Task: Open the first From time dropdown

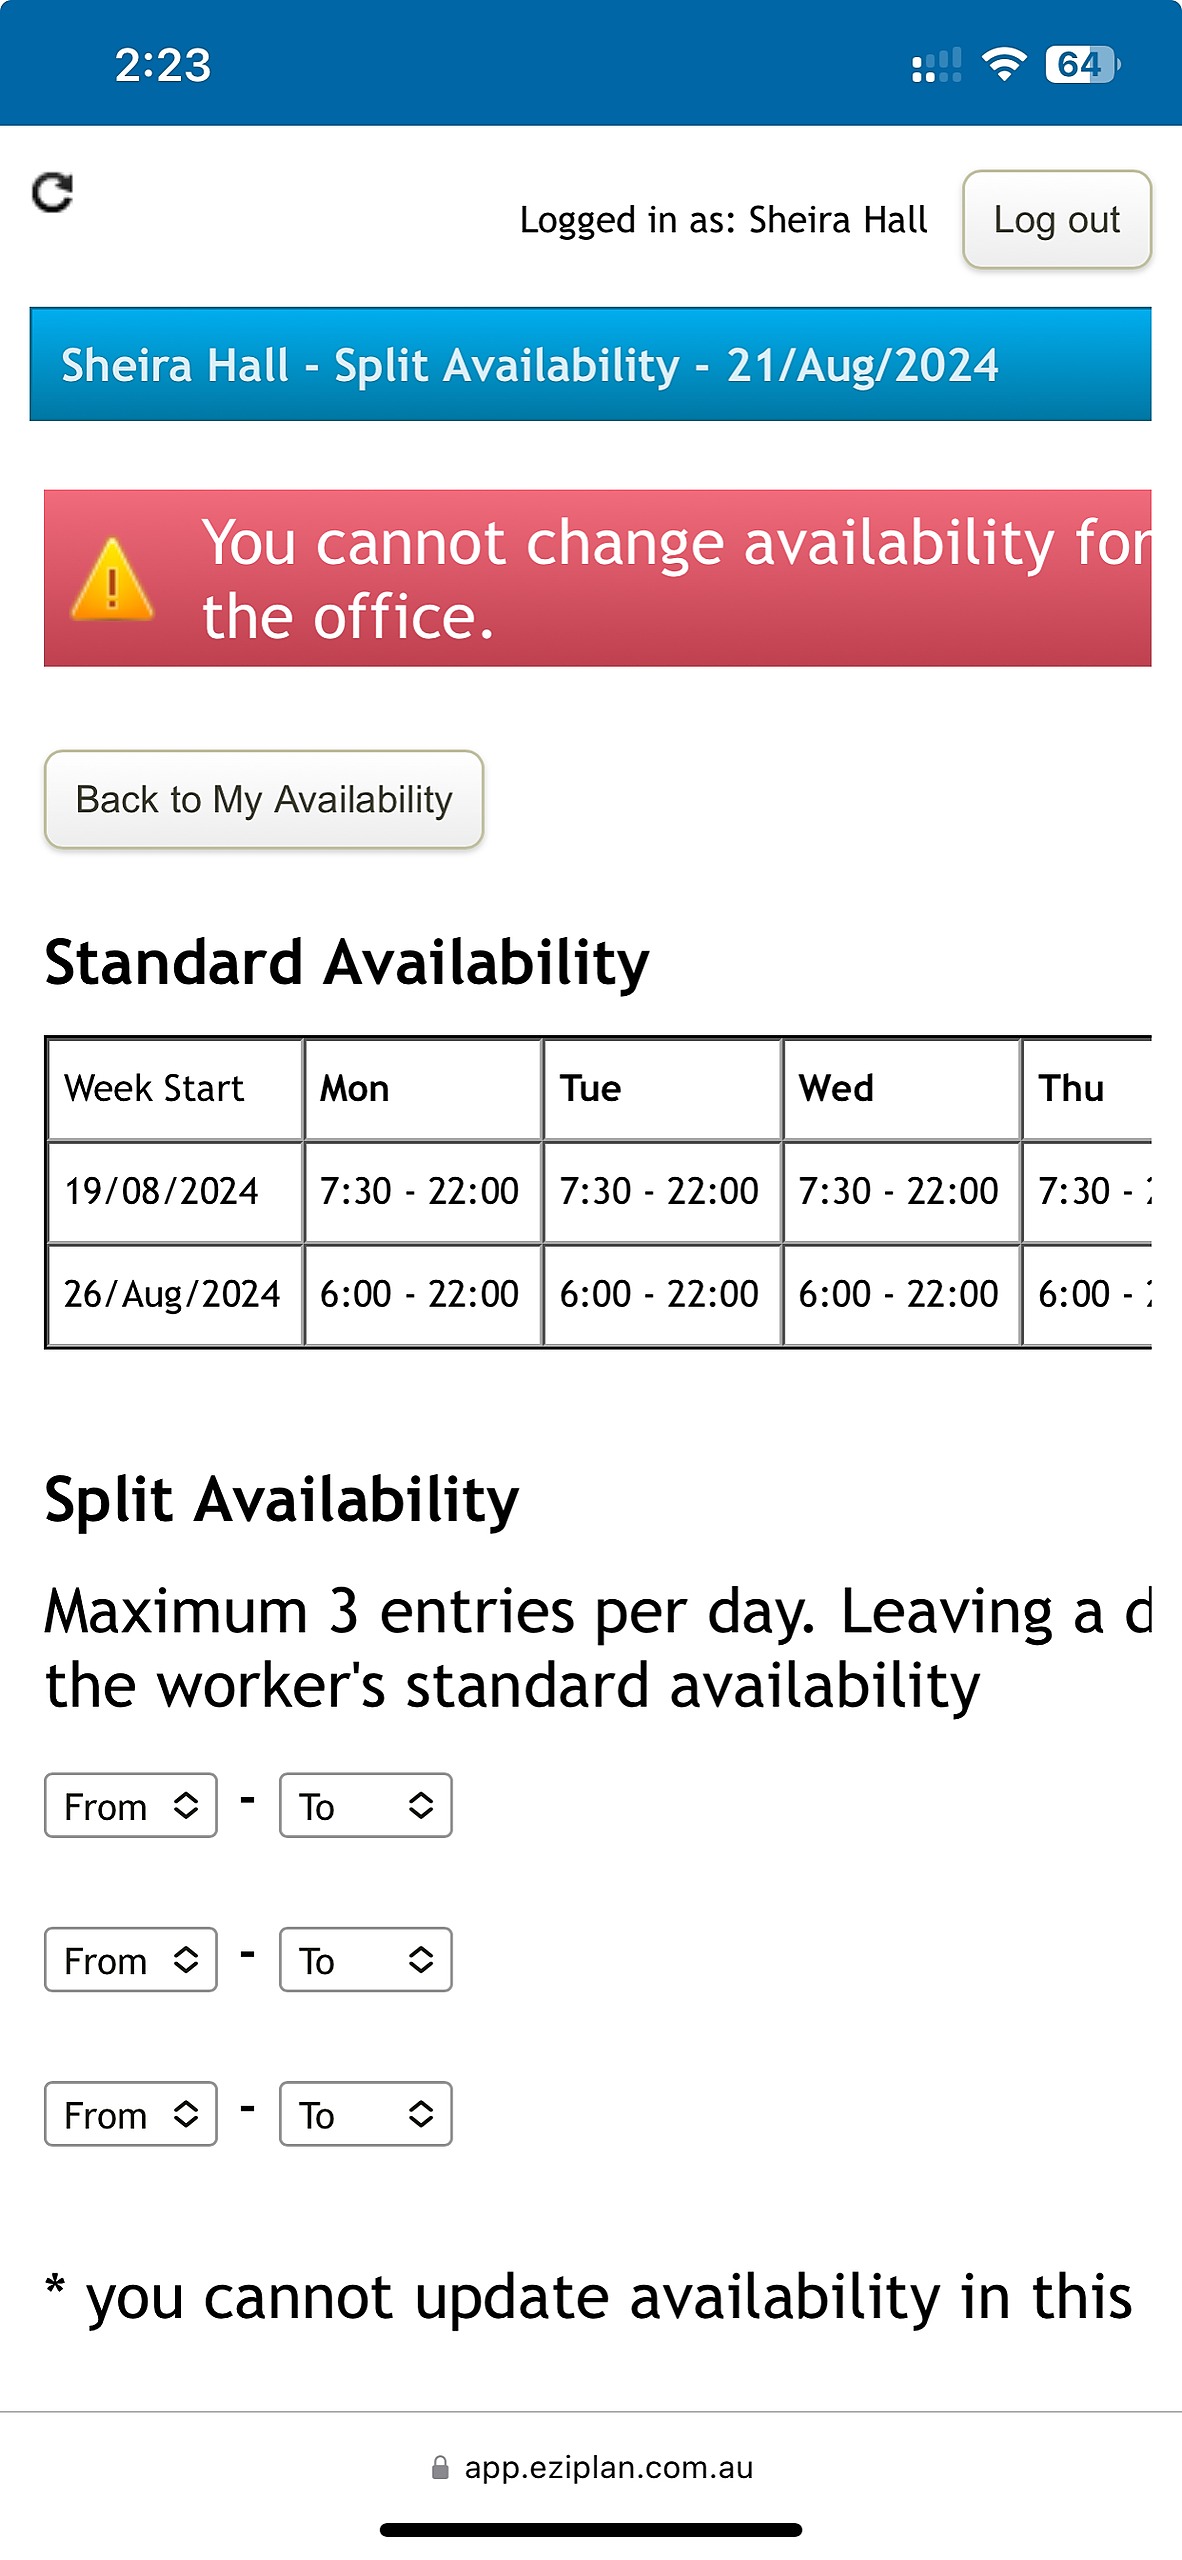Action: pyautogui.click(x=131, y=1806)
